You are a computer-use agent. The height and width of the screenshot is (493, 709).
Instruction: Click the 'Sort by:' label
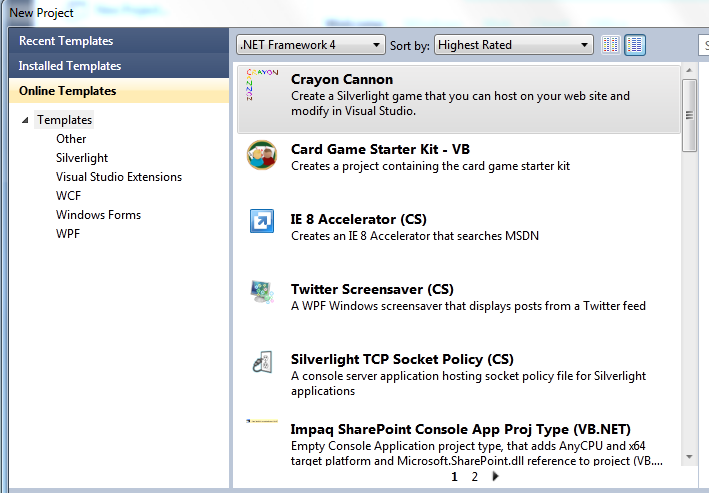click(410, 46)
